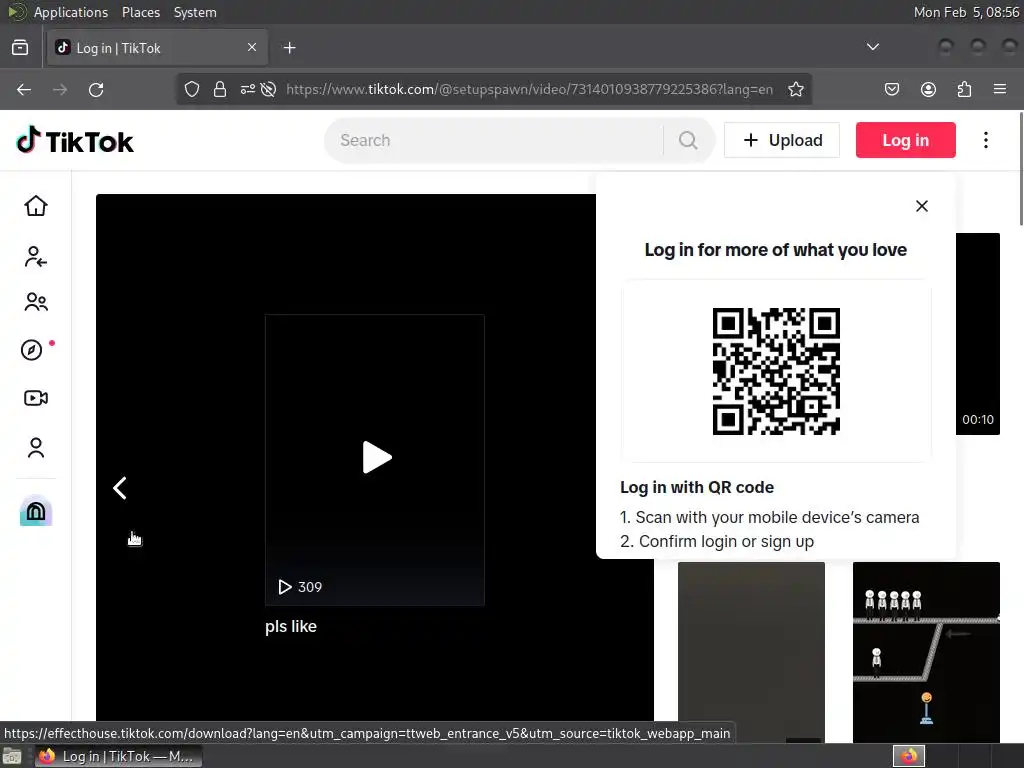Click the 'Log in with QR code' heading
Screen dimensions: 1024x768
[x=697, y=487]
